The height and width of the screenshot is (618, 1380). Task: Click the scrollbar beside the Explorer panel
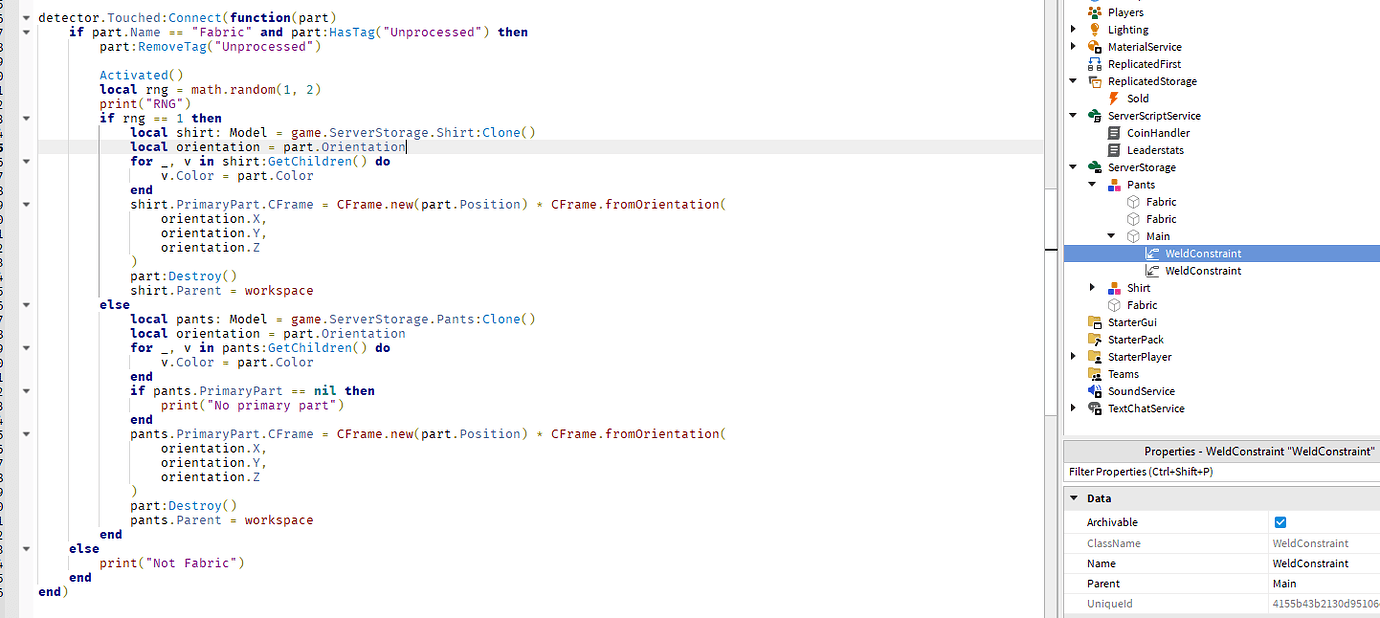click(x=1053, y=300)
